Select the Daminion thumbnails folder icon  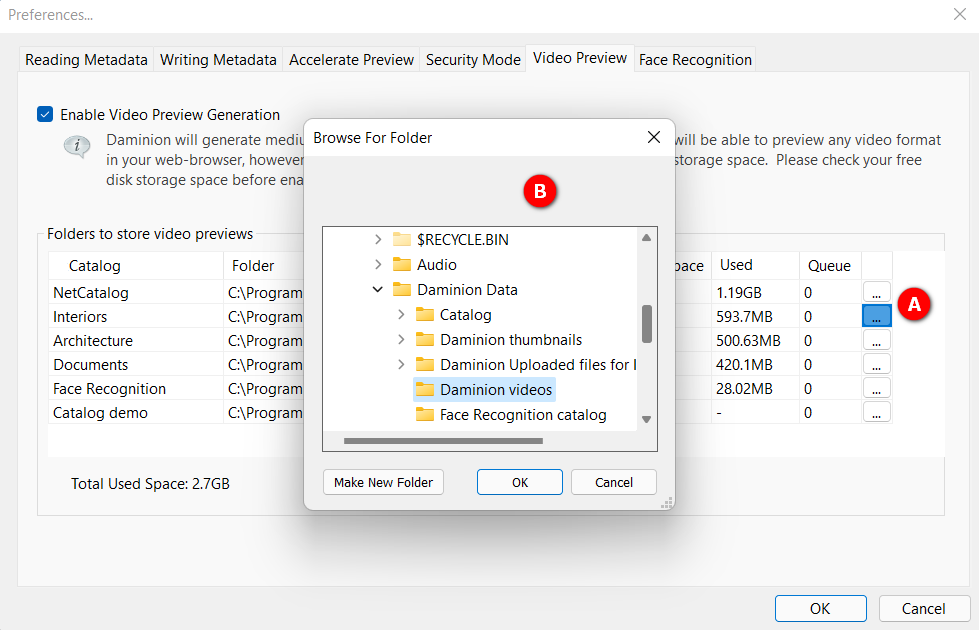pos(425,340)
